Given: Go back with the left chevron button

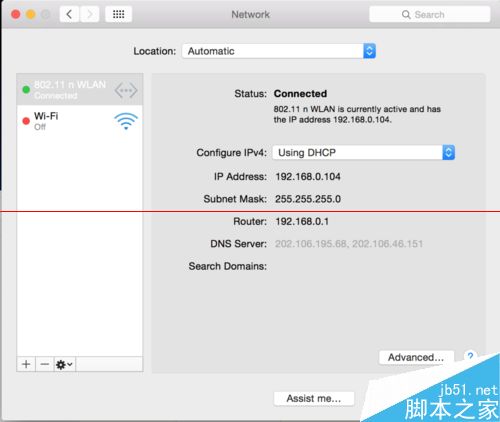Looking at the screenshot, I should click(x=69, y=14).
